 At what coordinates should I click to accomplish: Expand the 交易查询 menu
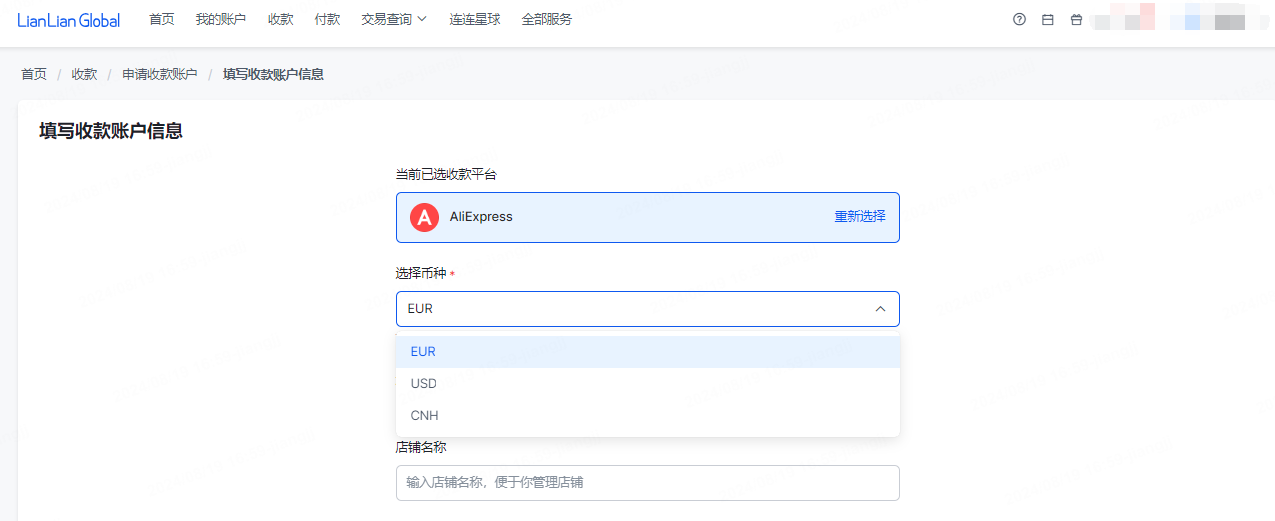393,19
